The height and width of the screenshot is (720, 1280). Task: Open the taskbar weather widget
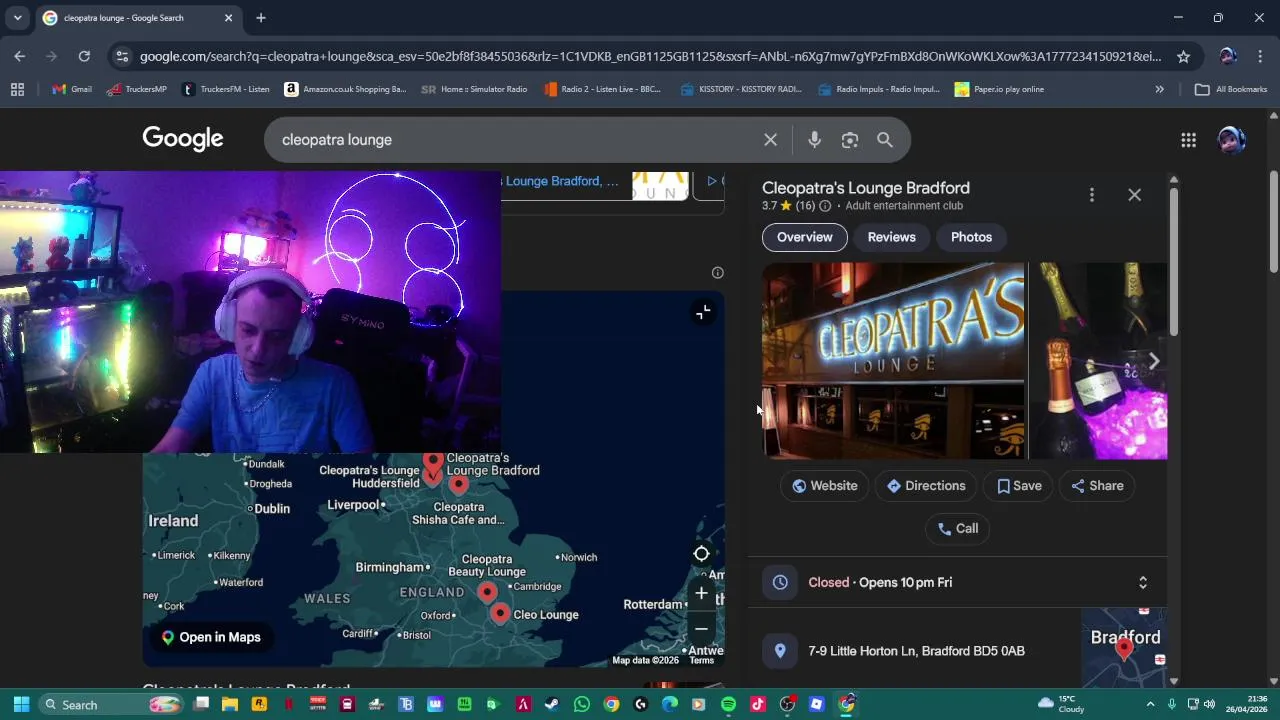(1061, 704)
